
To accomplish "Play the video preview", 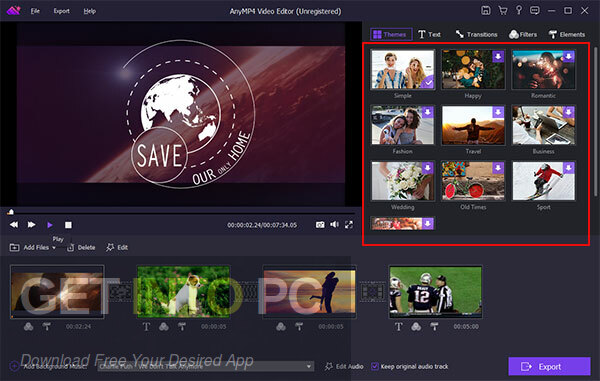I will [x=50, y=225].
